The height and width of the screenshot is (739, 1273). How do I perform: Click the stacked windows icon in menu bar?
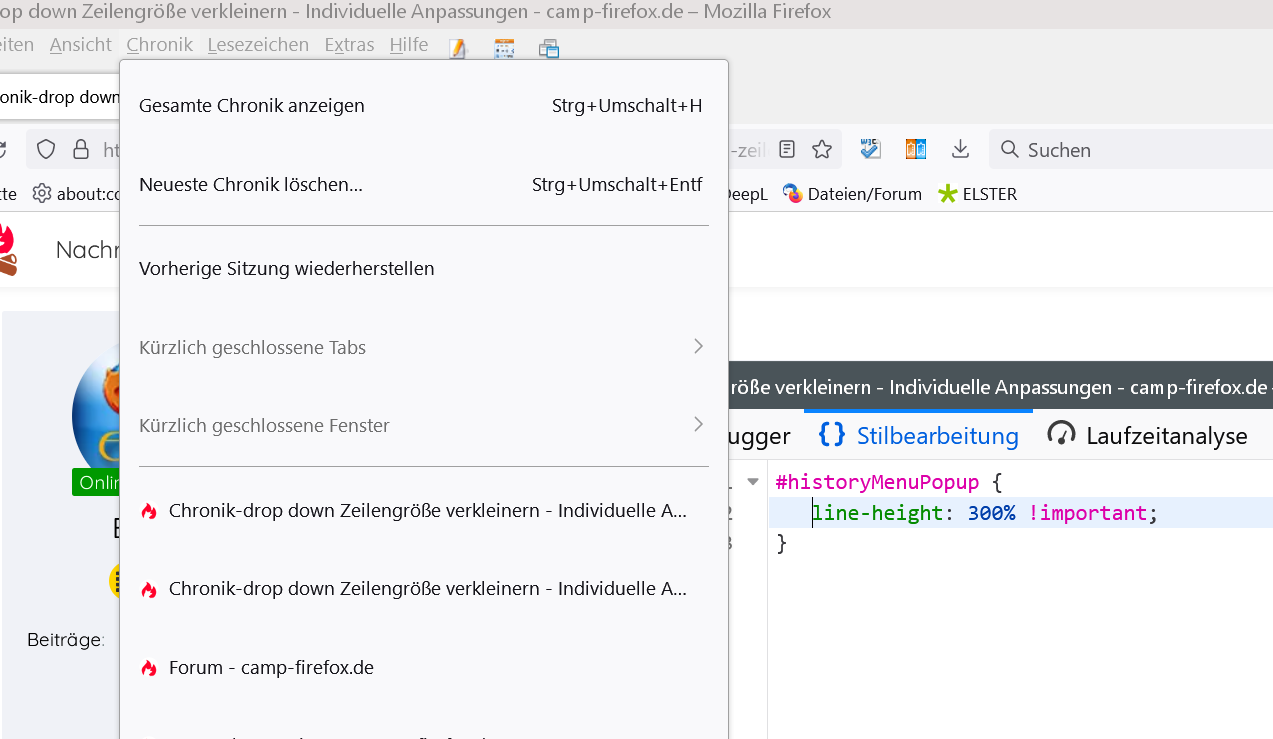[x=549, y=47]
